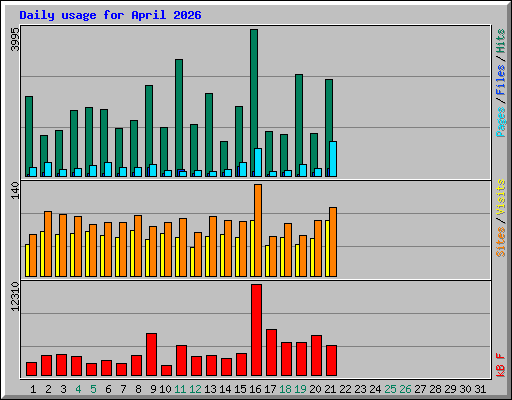Click day label 21 on the x-axis

point(330,389)
